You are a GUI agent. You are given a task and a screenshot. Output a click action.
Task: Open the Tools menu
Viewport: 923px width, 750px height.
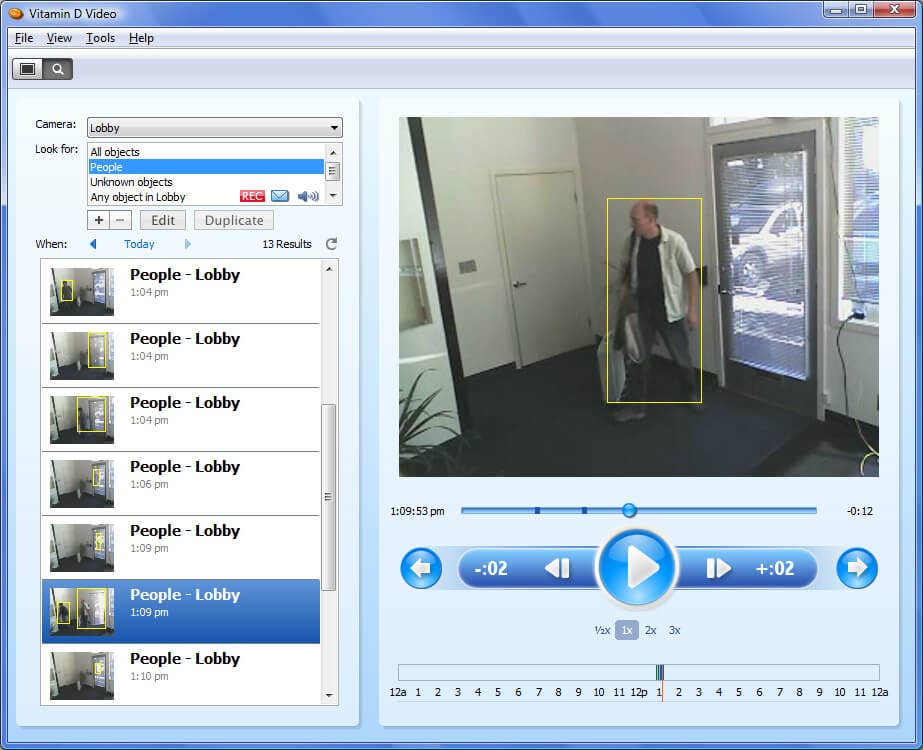click(100, 38)
